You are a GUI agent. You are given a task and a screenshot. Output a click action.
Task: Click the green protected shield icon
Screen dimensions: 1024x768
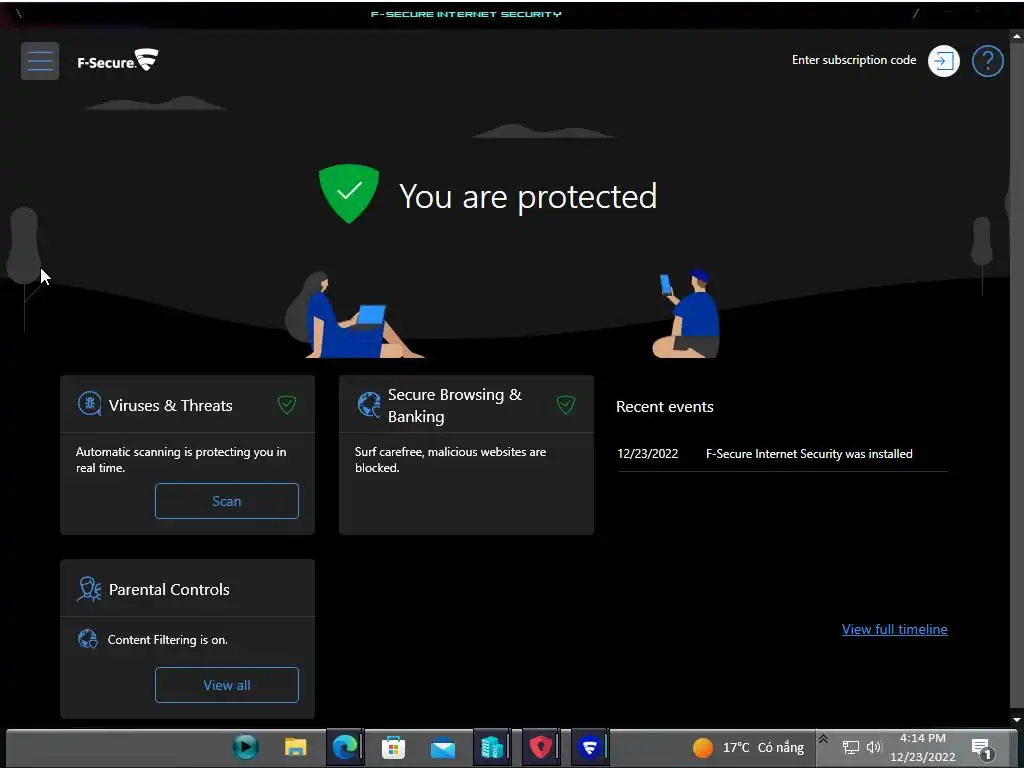point(349,193)
